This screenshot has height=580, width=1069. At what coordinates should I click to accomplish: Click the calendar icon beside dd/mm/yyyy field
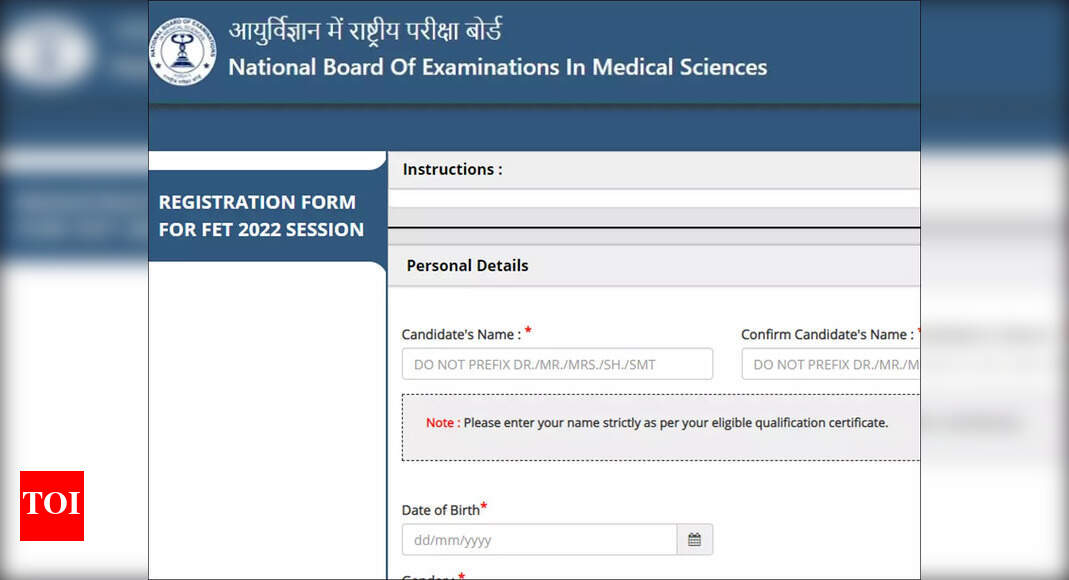click(695, 539)
